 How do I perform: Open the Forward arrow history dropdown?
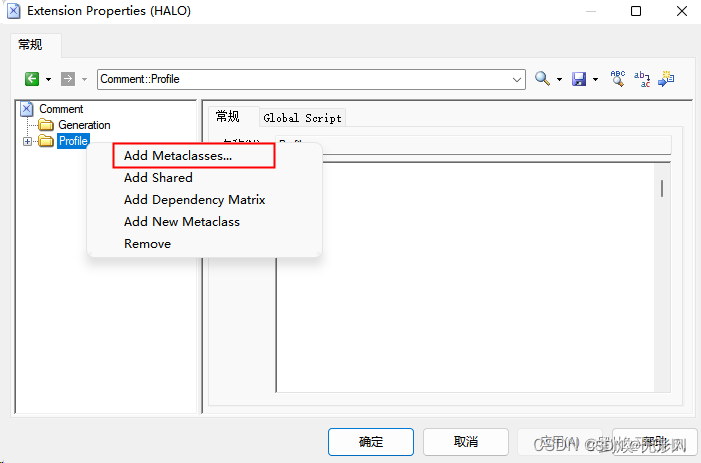click(84, 80)
